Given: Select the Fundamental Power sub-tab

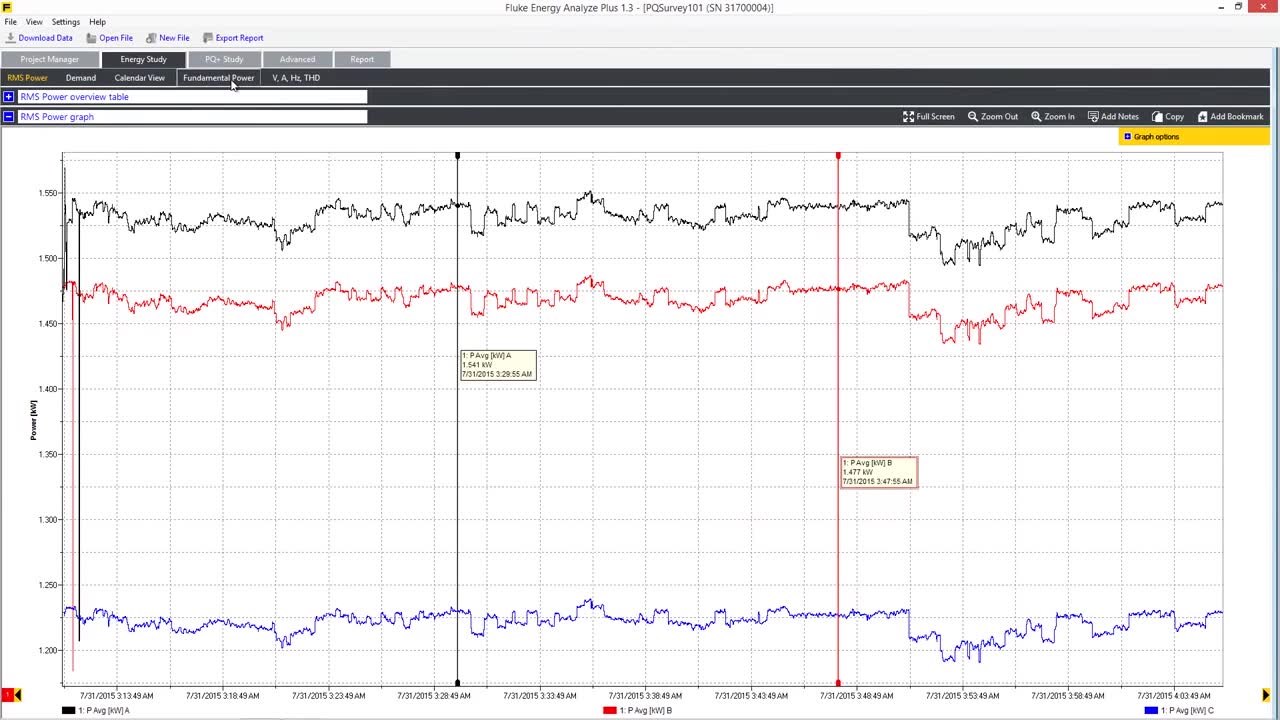Looking at the screenshot, I should 218,78.
